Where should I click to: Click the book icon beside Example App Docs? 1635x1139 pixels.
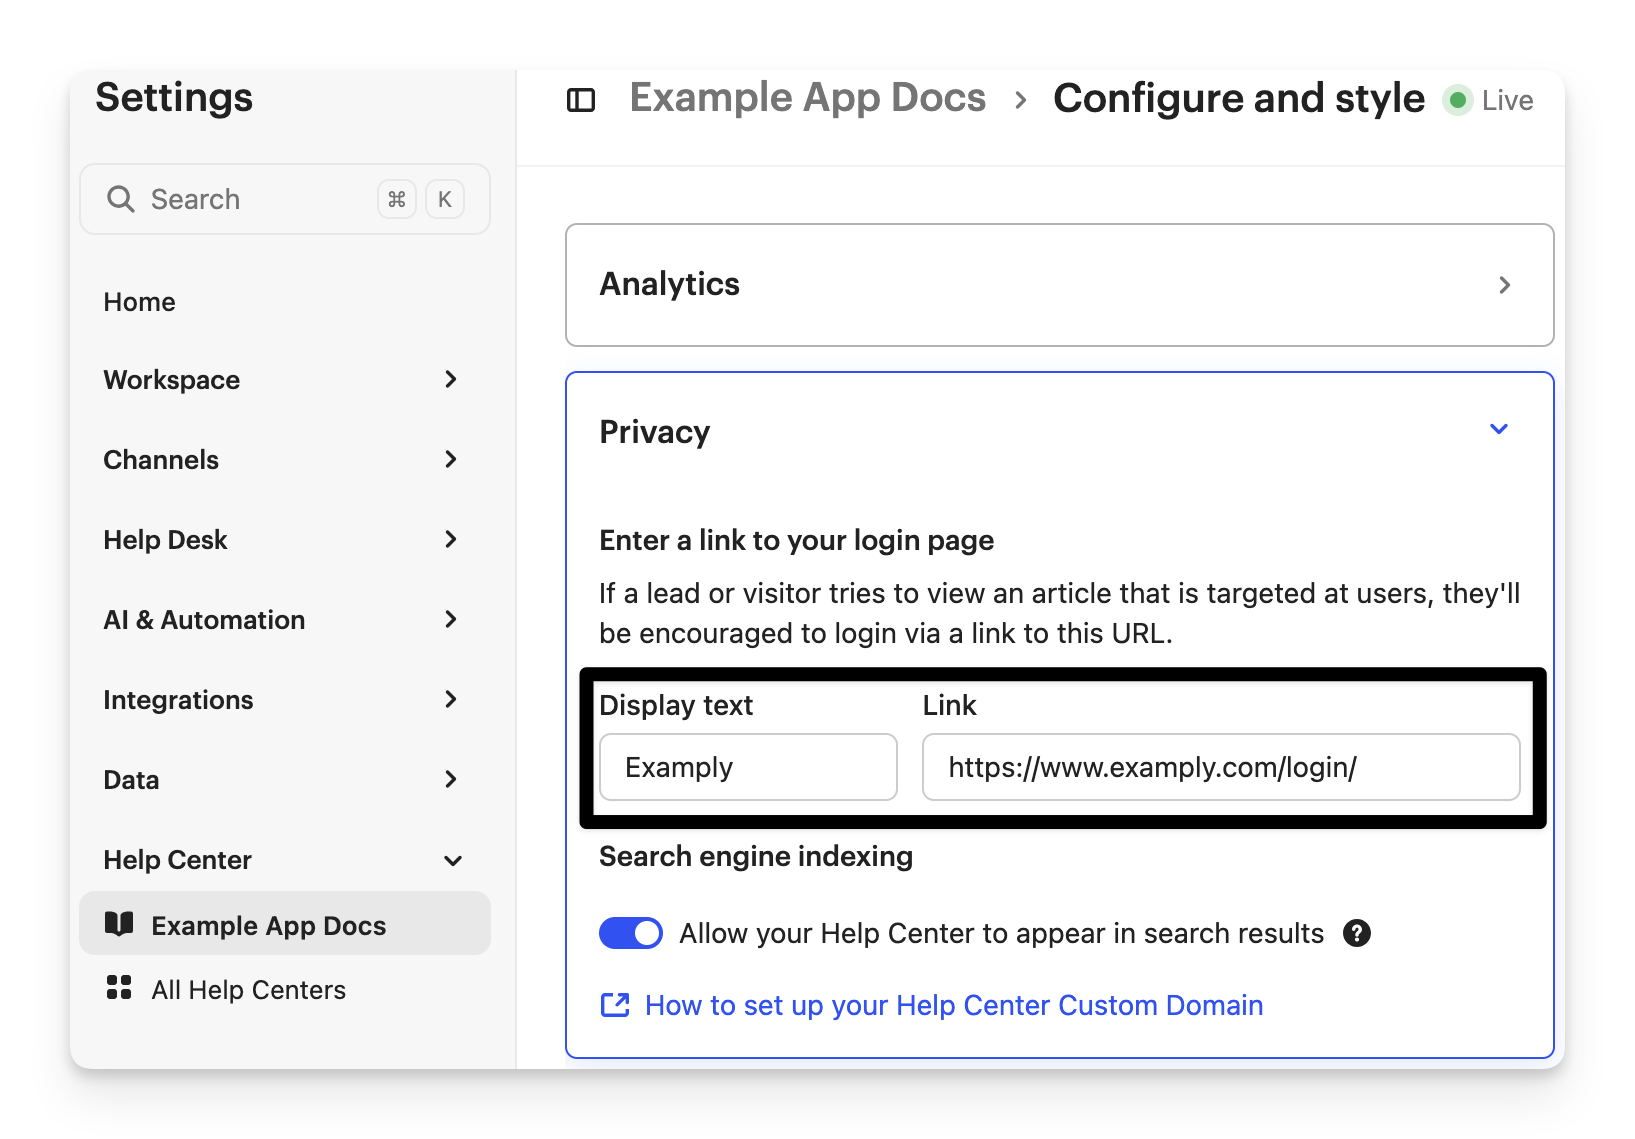pyautogui.click(x=119, y=924)
